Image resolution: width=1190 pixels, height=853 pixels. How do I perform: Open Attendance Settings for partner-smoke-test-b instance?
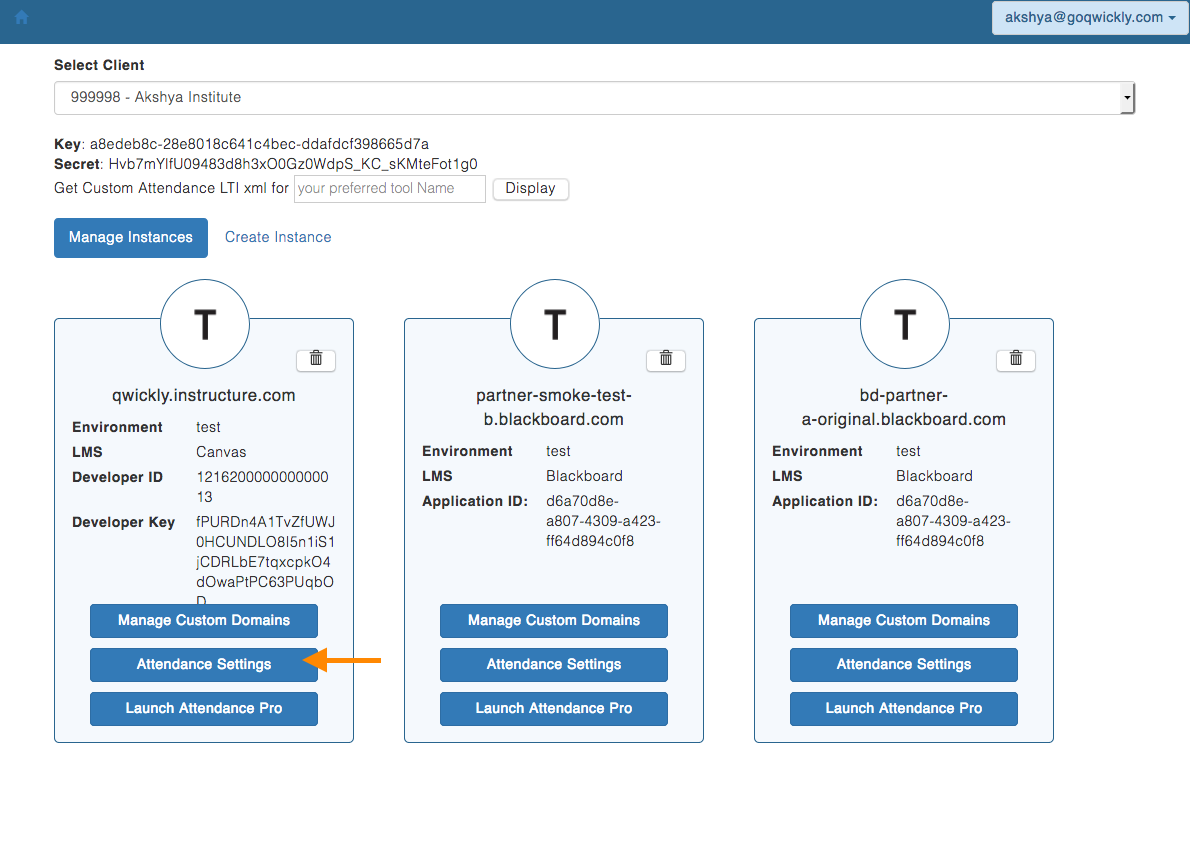tap(554, 665)
